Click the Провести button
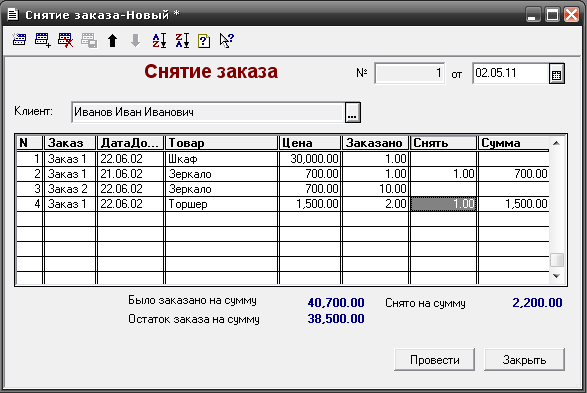The width and height of the screenshot is (587, 393). click(x=434, y=360)
